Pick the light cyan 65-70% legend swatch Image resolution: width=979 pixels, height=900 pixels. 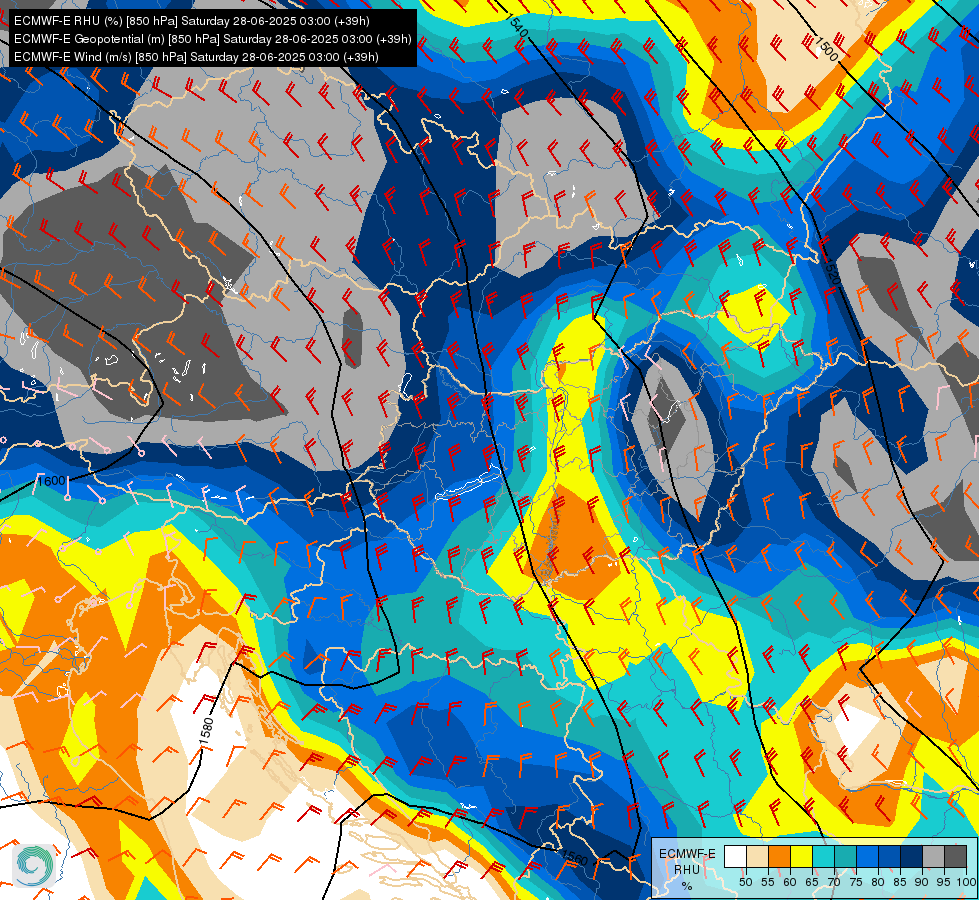tap(824, 856)
